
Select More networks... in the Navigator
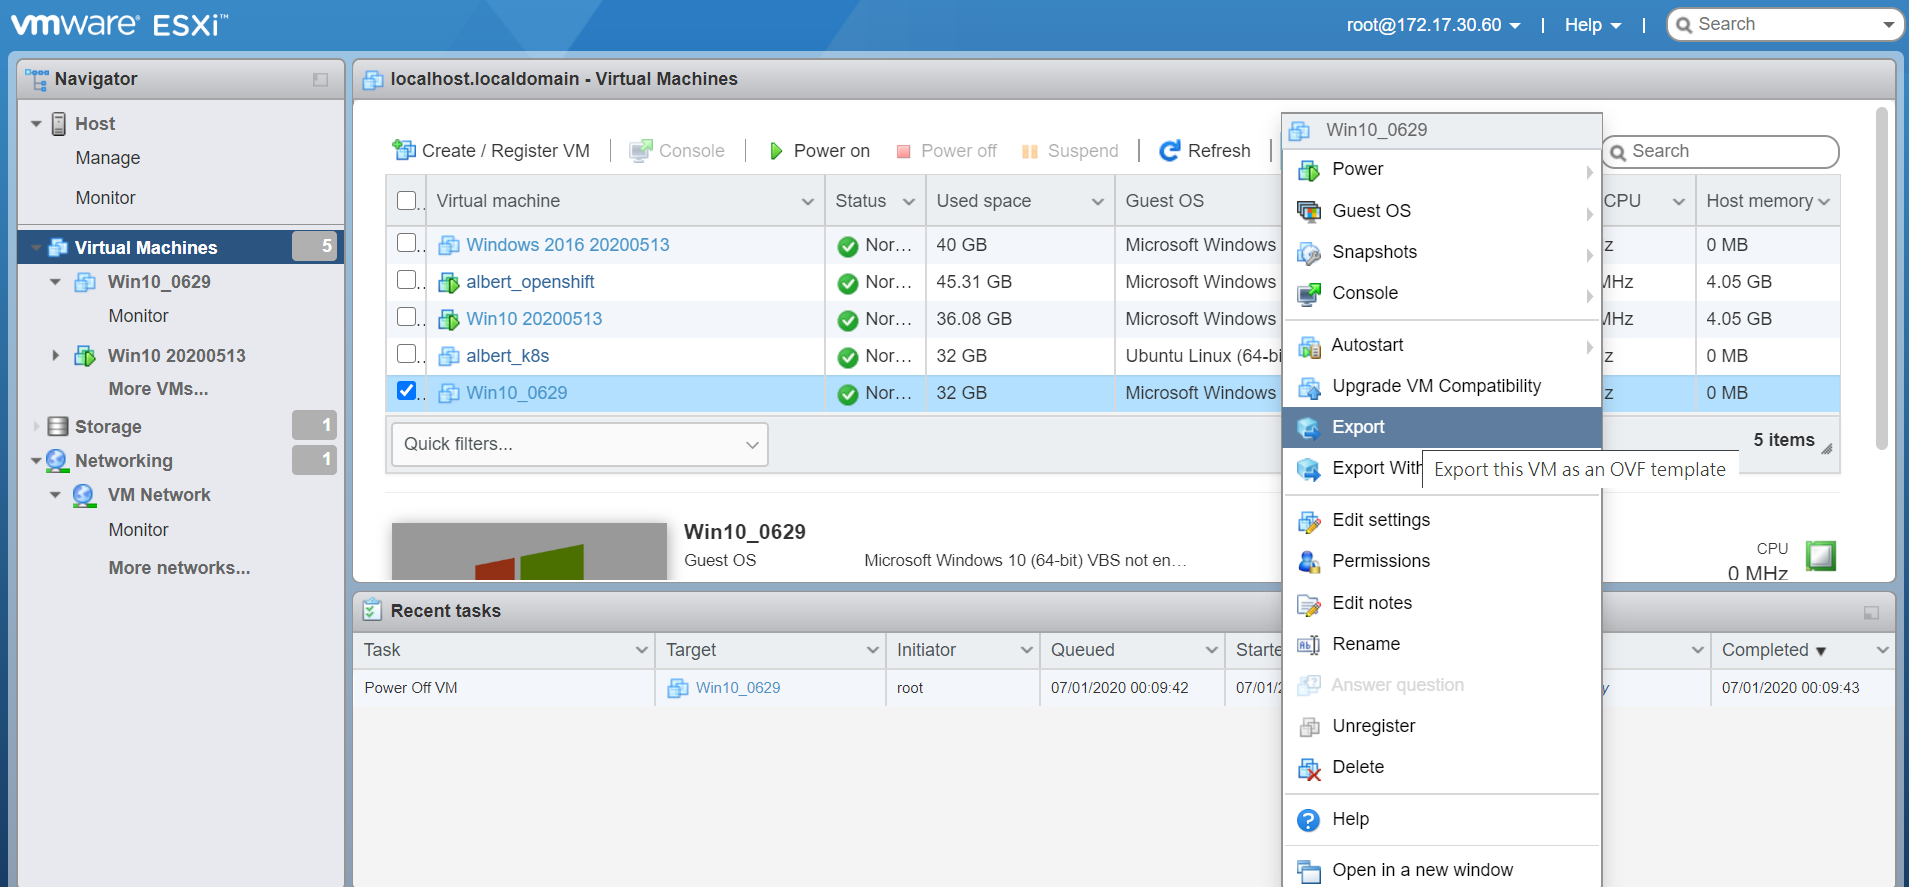coord(179,568)
